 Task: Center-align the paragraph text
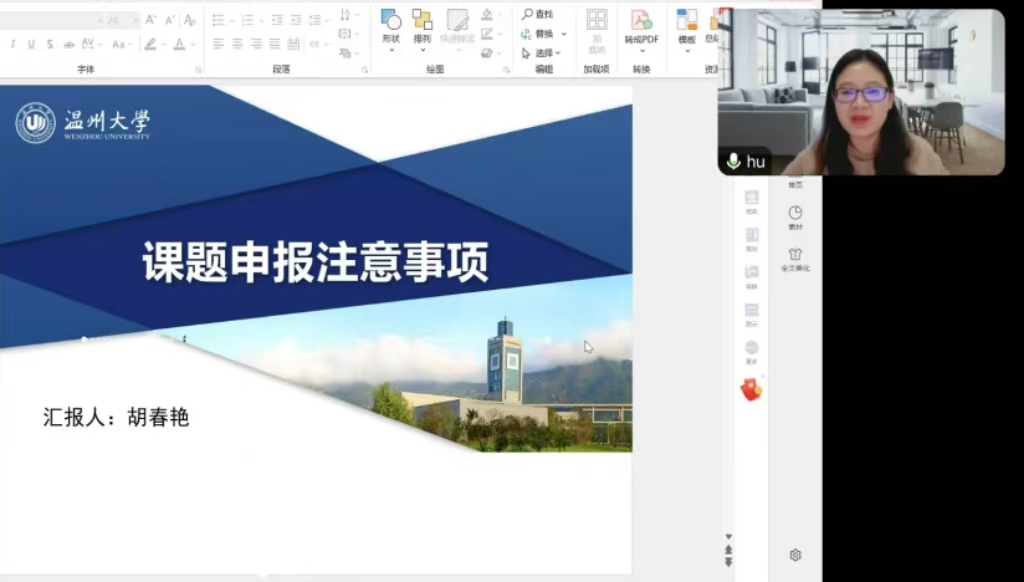(x=237, y=44)
